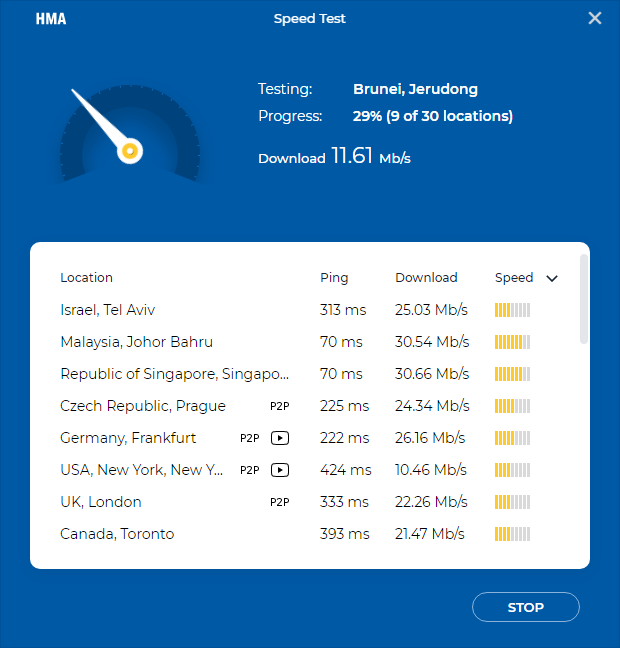
Task: Click the 313 ms ping value
Action: pos(343,310)
